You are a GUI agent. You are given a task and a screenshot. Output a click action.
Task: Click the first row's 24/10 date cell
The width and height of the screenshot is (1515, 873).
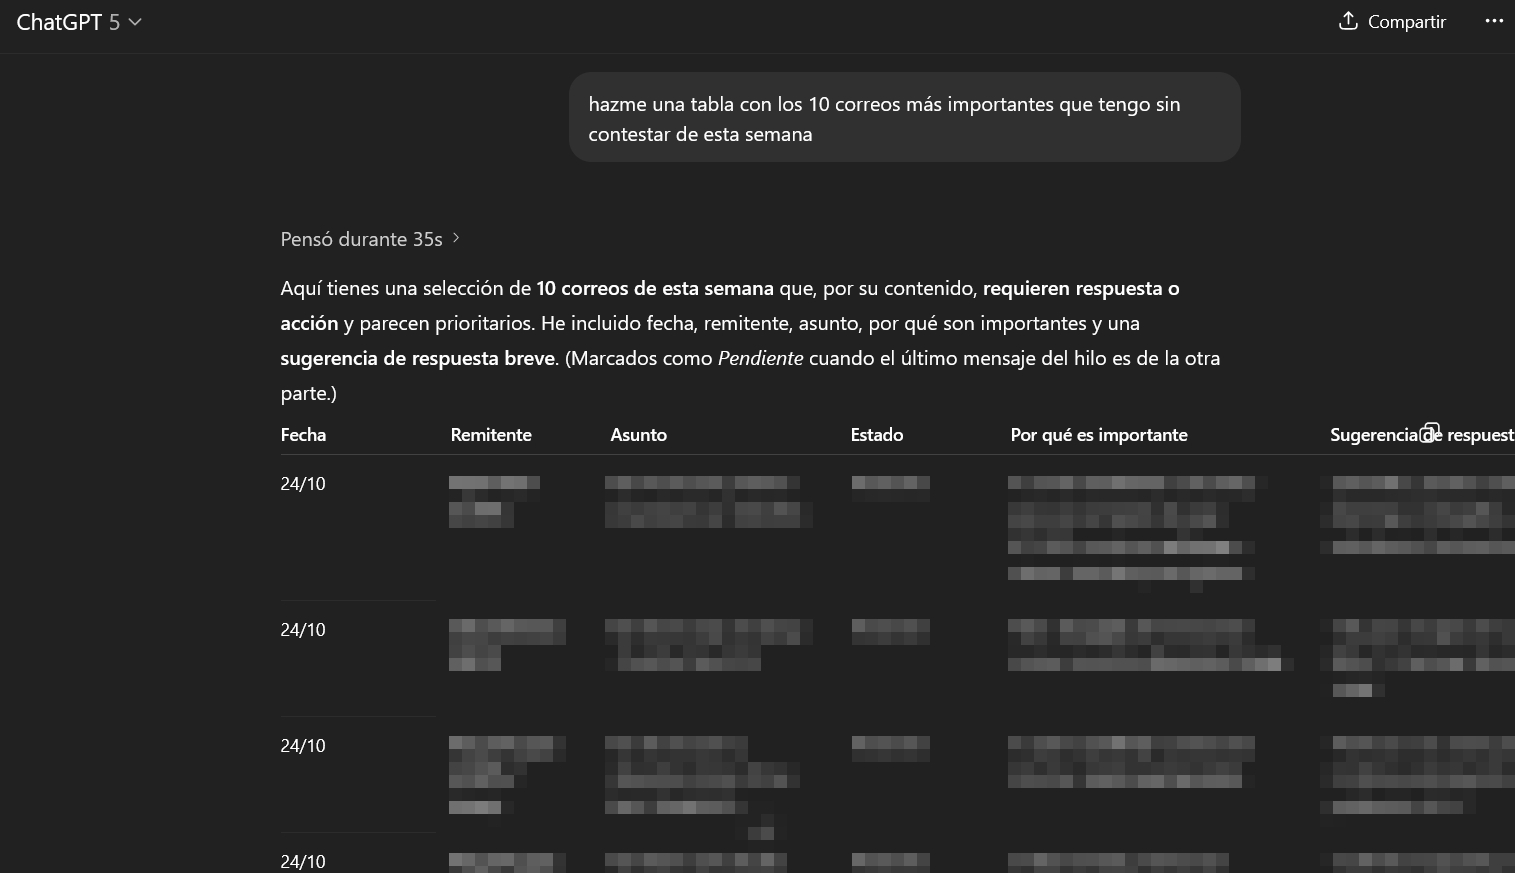click(303, 484)
